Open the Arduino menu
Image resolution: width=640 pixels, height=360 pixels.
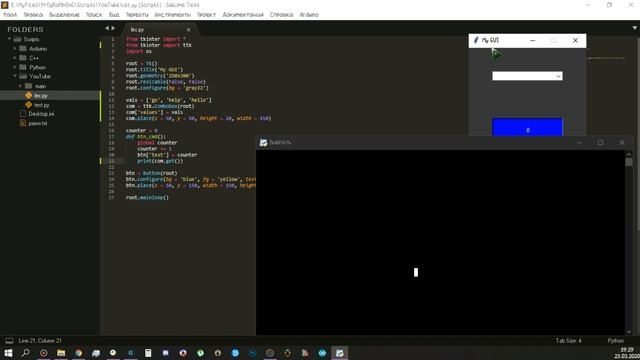pyautogui.click(x=309, y=15)
